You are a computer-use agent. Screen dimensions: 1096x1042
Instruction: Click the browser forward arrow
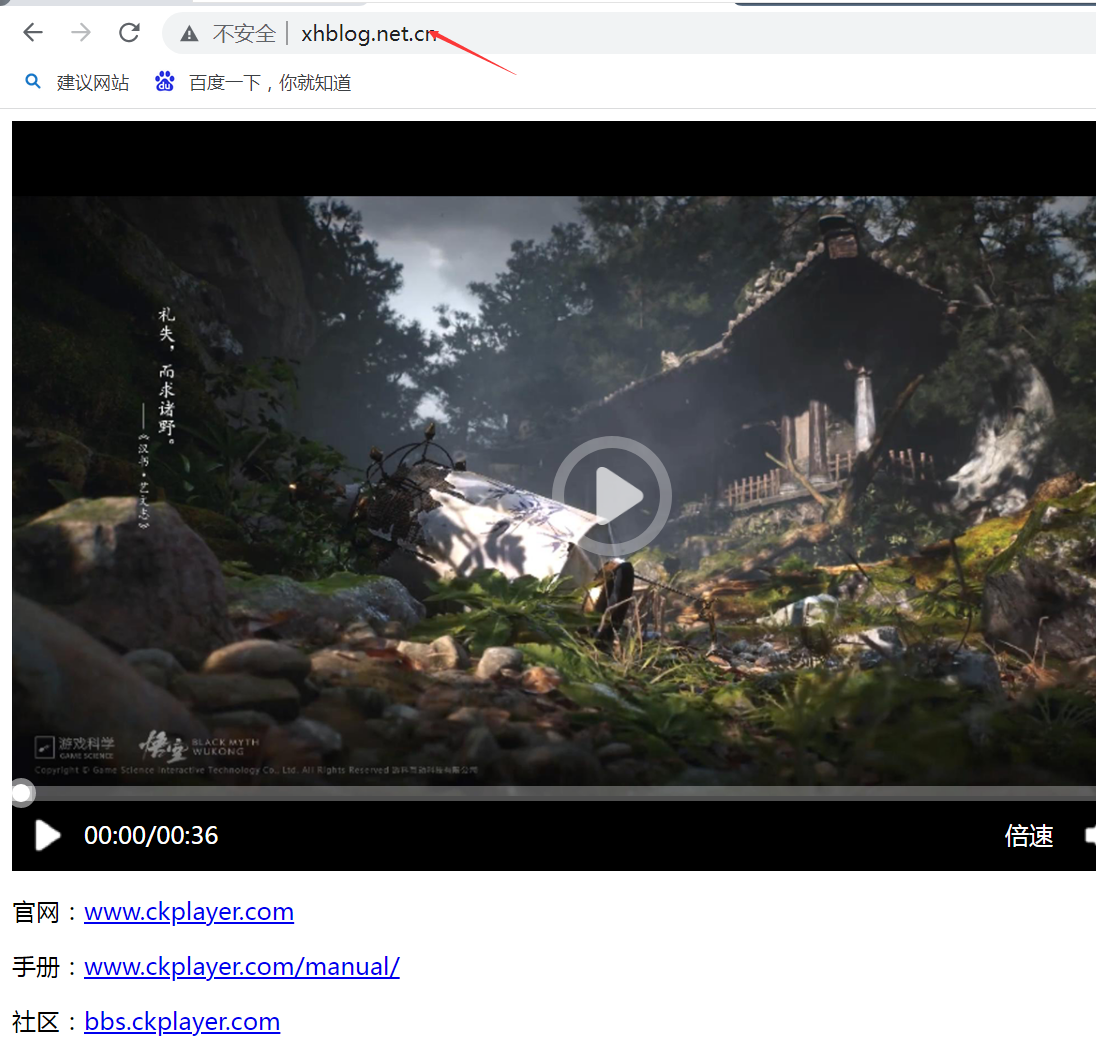[x=81, y=33]
